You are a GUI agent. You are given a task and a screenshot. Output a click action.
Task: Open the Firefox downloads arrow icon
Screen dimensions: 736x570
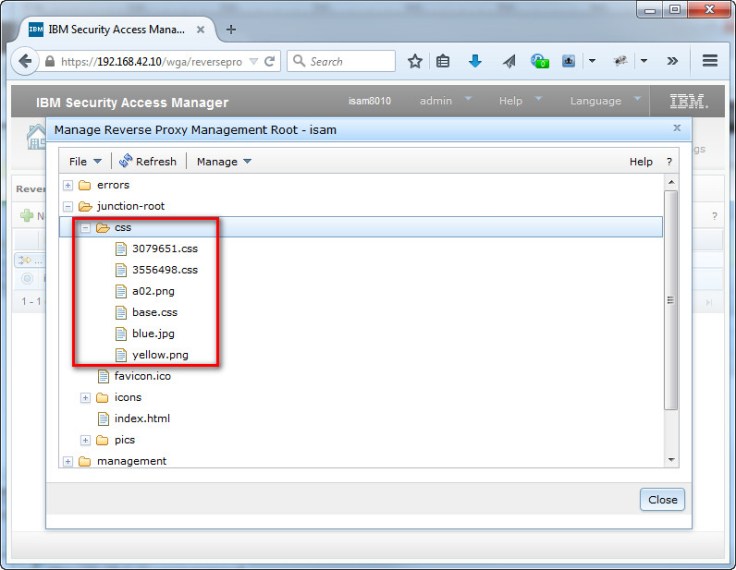pyautogui.click(x=476, y=61)
